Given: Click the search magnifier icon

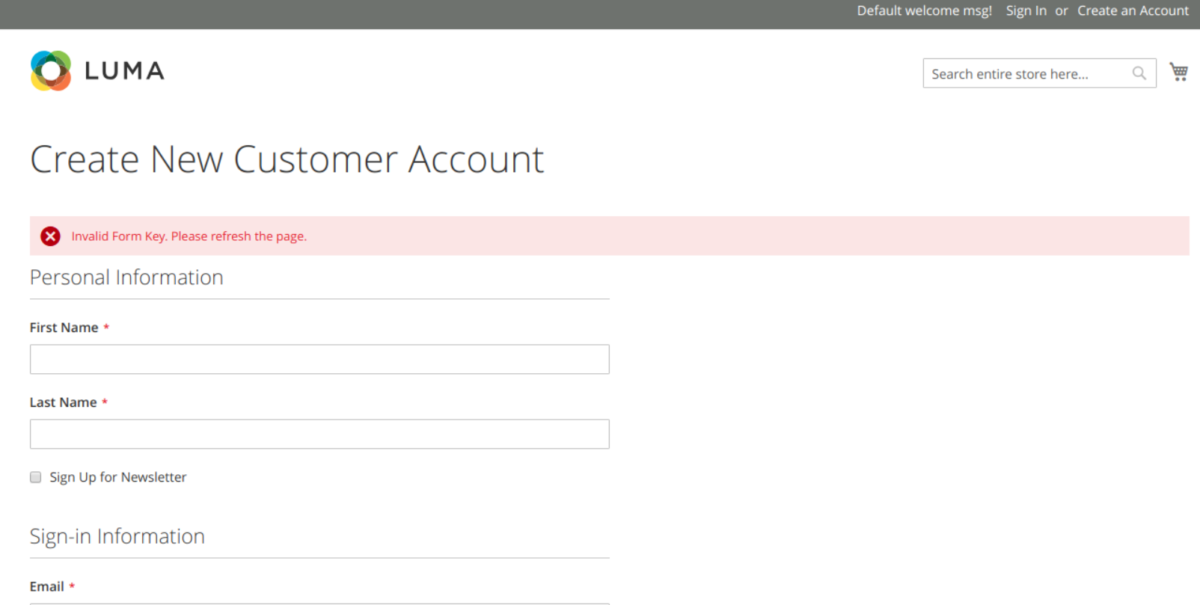Looking at the screenshot, I should [x=1139, y=73].
